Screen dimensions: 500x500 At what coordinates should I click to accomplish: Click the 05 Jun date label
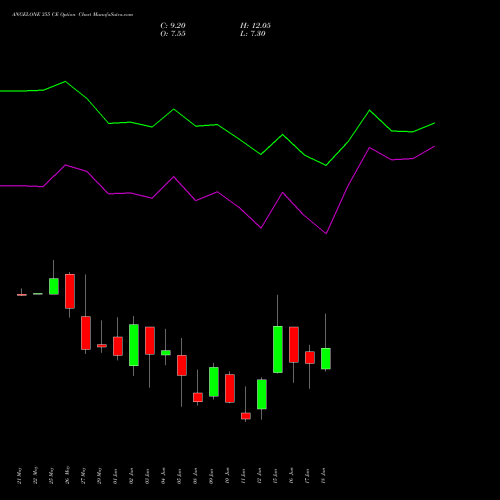pos(179,476)
